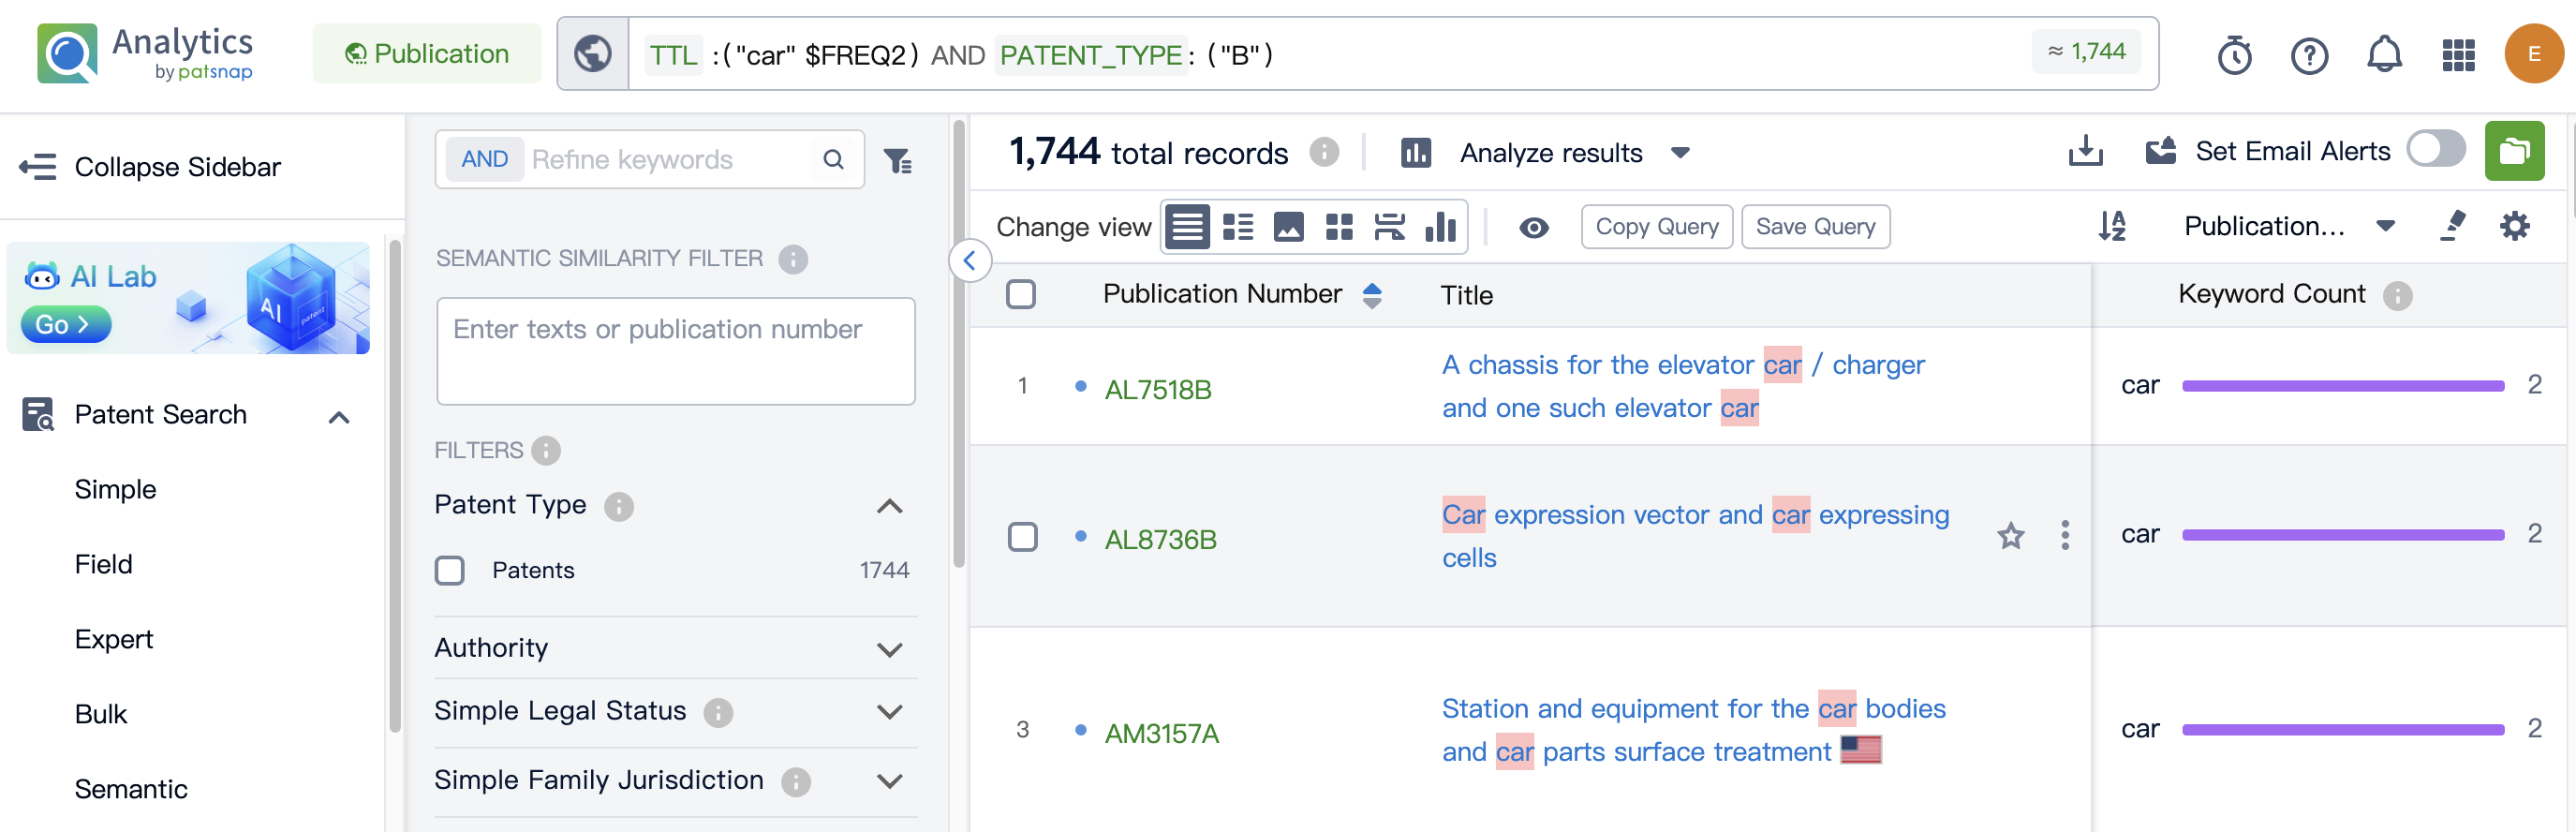The height and width of the screenshot is (832, 2576).
Task: Click the Copy Query button
Action: 1656,227
